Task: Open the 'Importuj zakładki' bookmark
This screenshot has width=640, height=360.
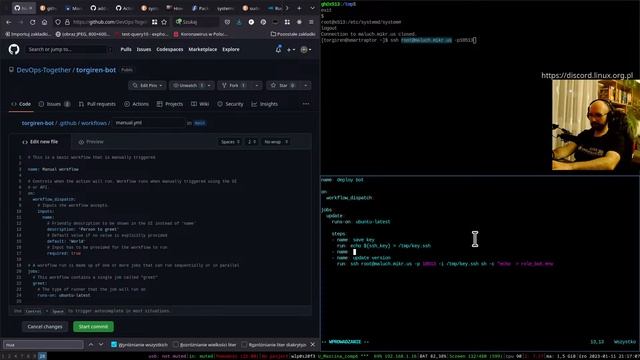Action: click(28, 34)
